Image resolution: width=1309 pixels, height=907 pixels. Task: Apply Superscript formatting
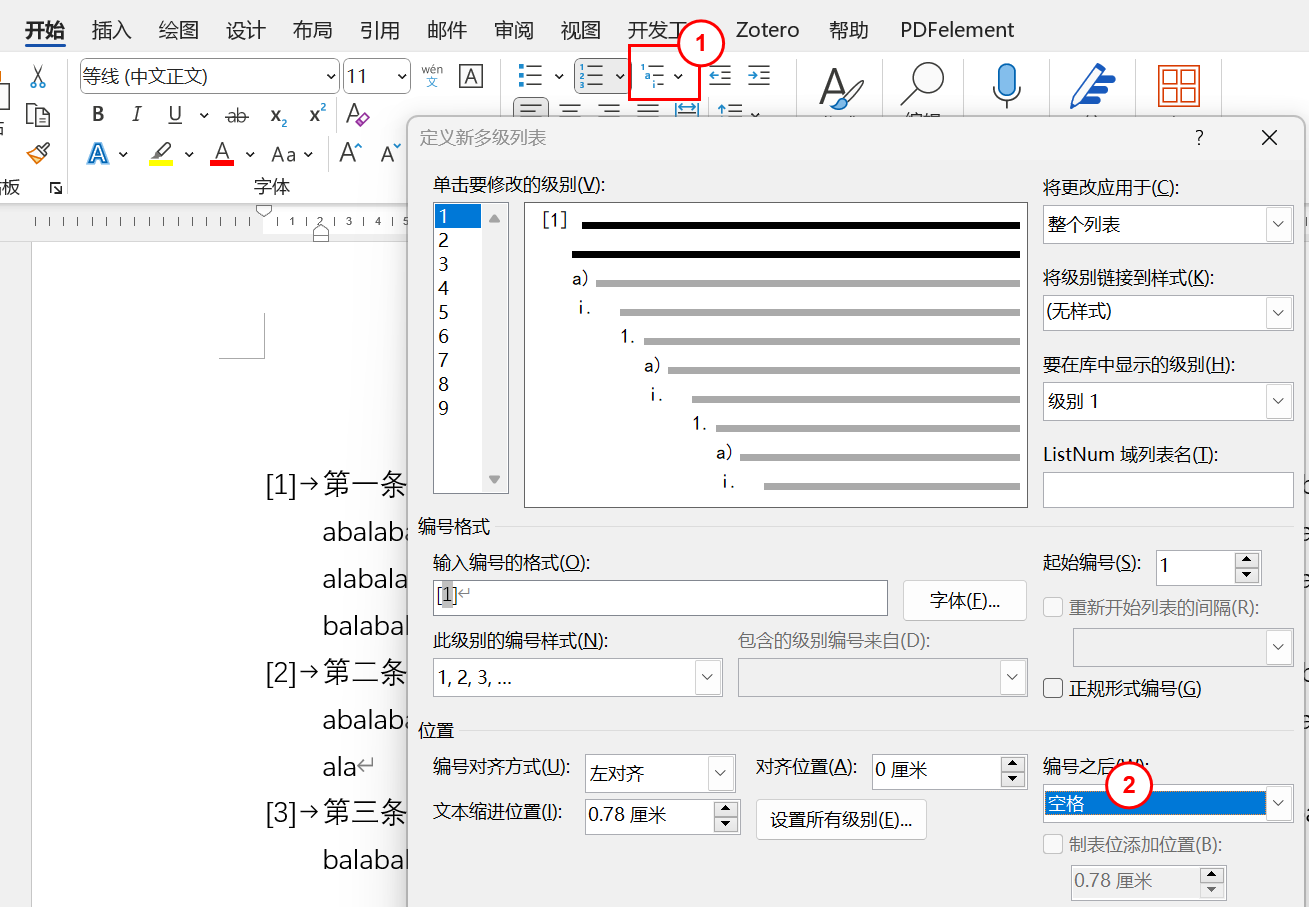tap(317, 114)
